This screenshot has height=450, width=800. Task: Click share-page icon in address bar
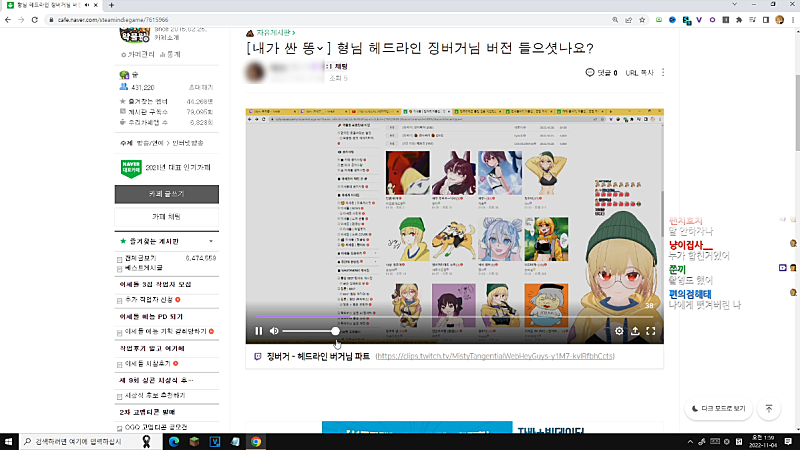629,20
